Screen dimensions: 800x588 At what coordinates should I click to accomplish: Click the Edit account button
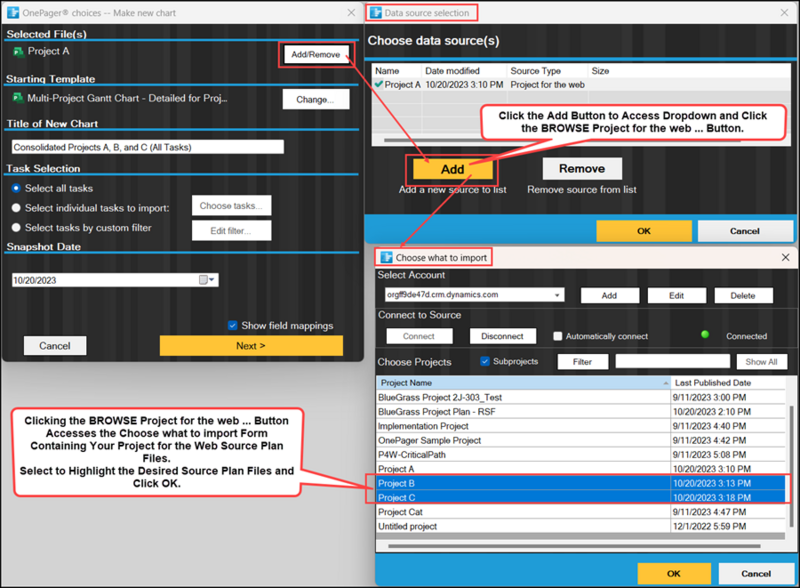point(677,296)
